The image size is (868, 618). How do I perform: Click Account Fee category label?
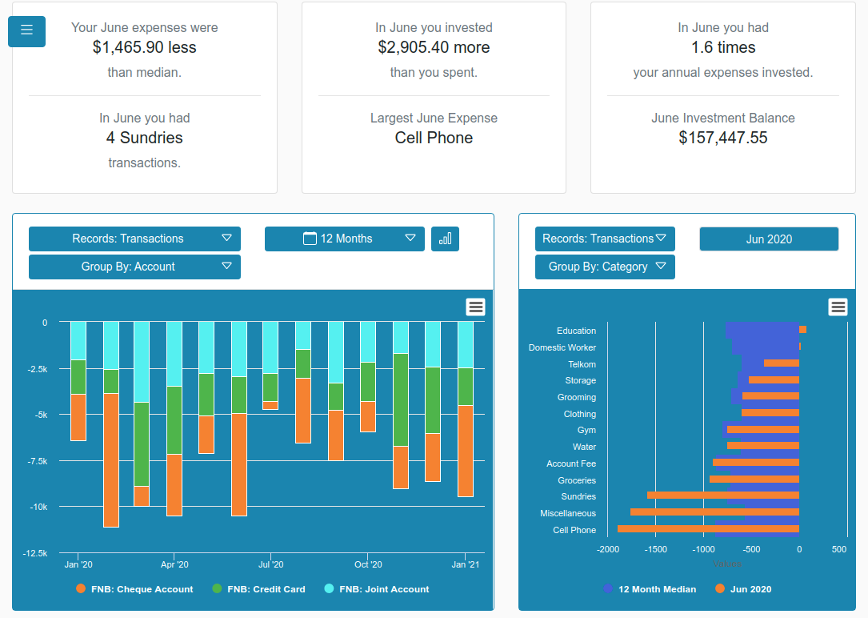(x=571, y=464)
